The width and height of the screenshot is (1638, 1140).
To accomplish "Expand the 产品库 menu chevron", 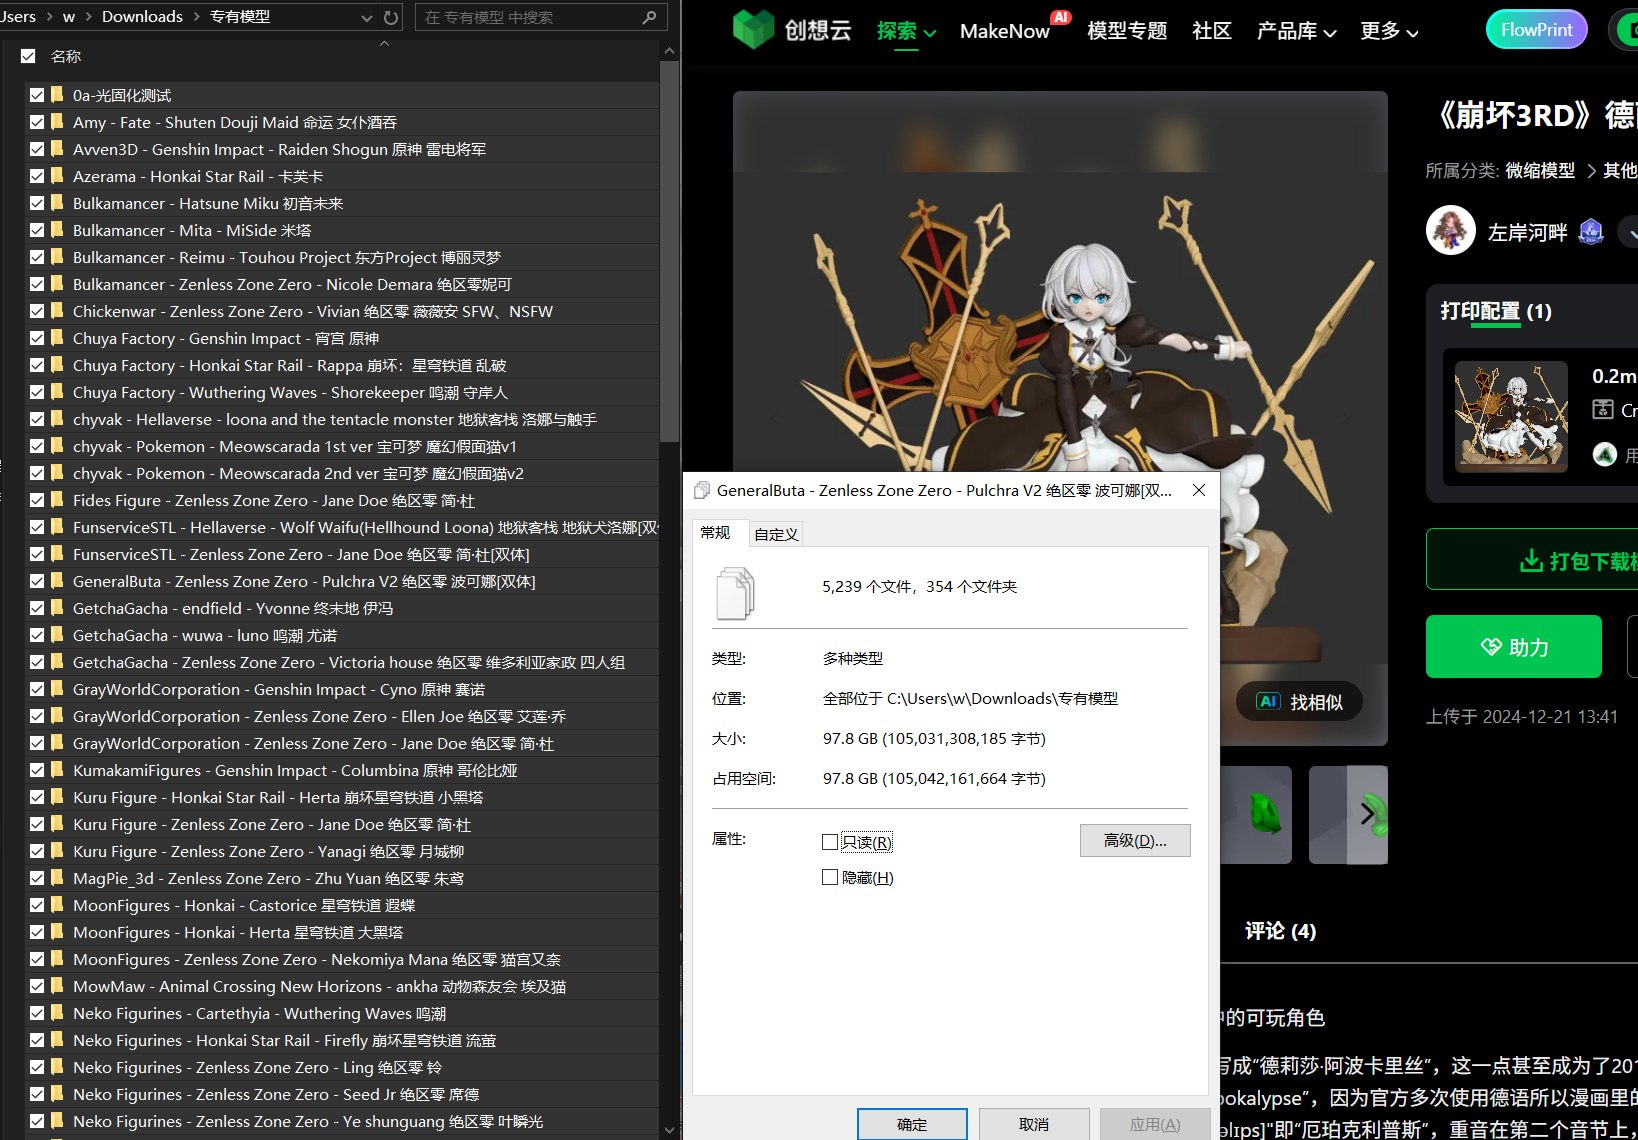I will pyautogui.click(x=1330, y=33).
